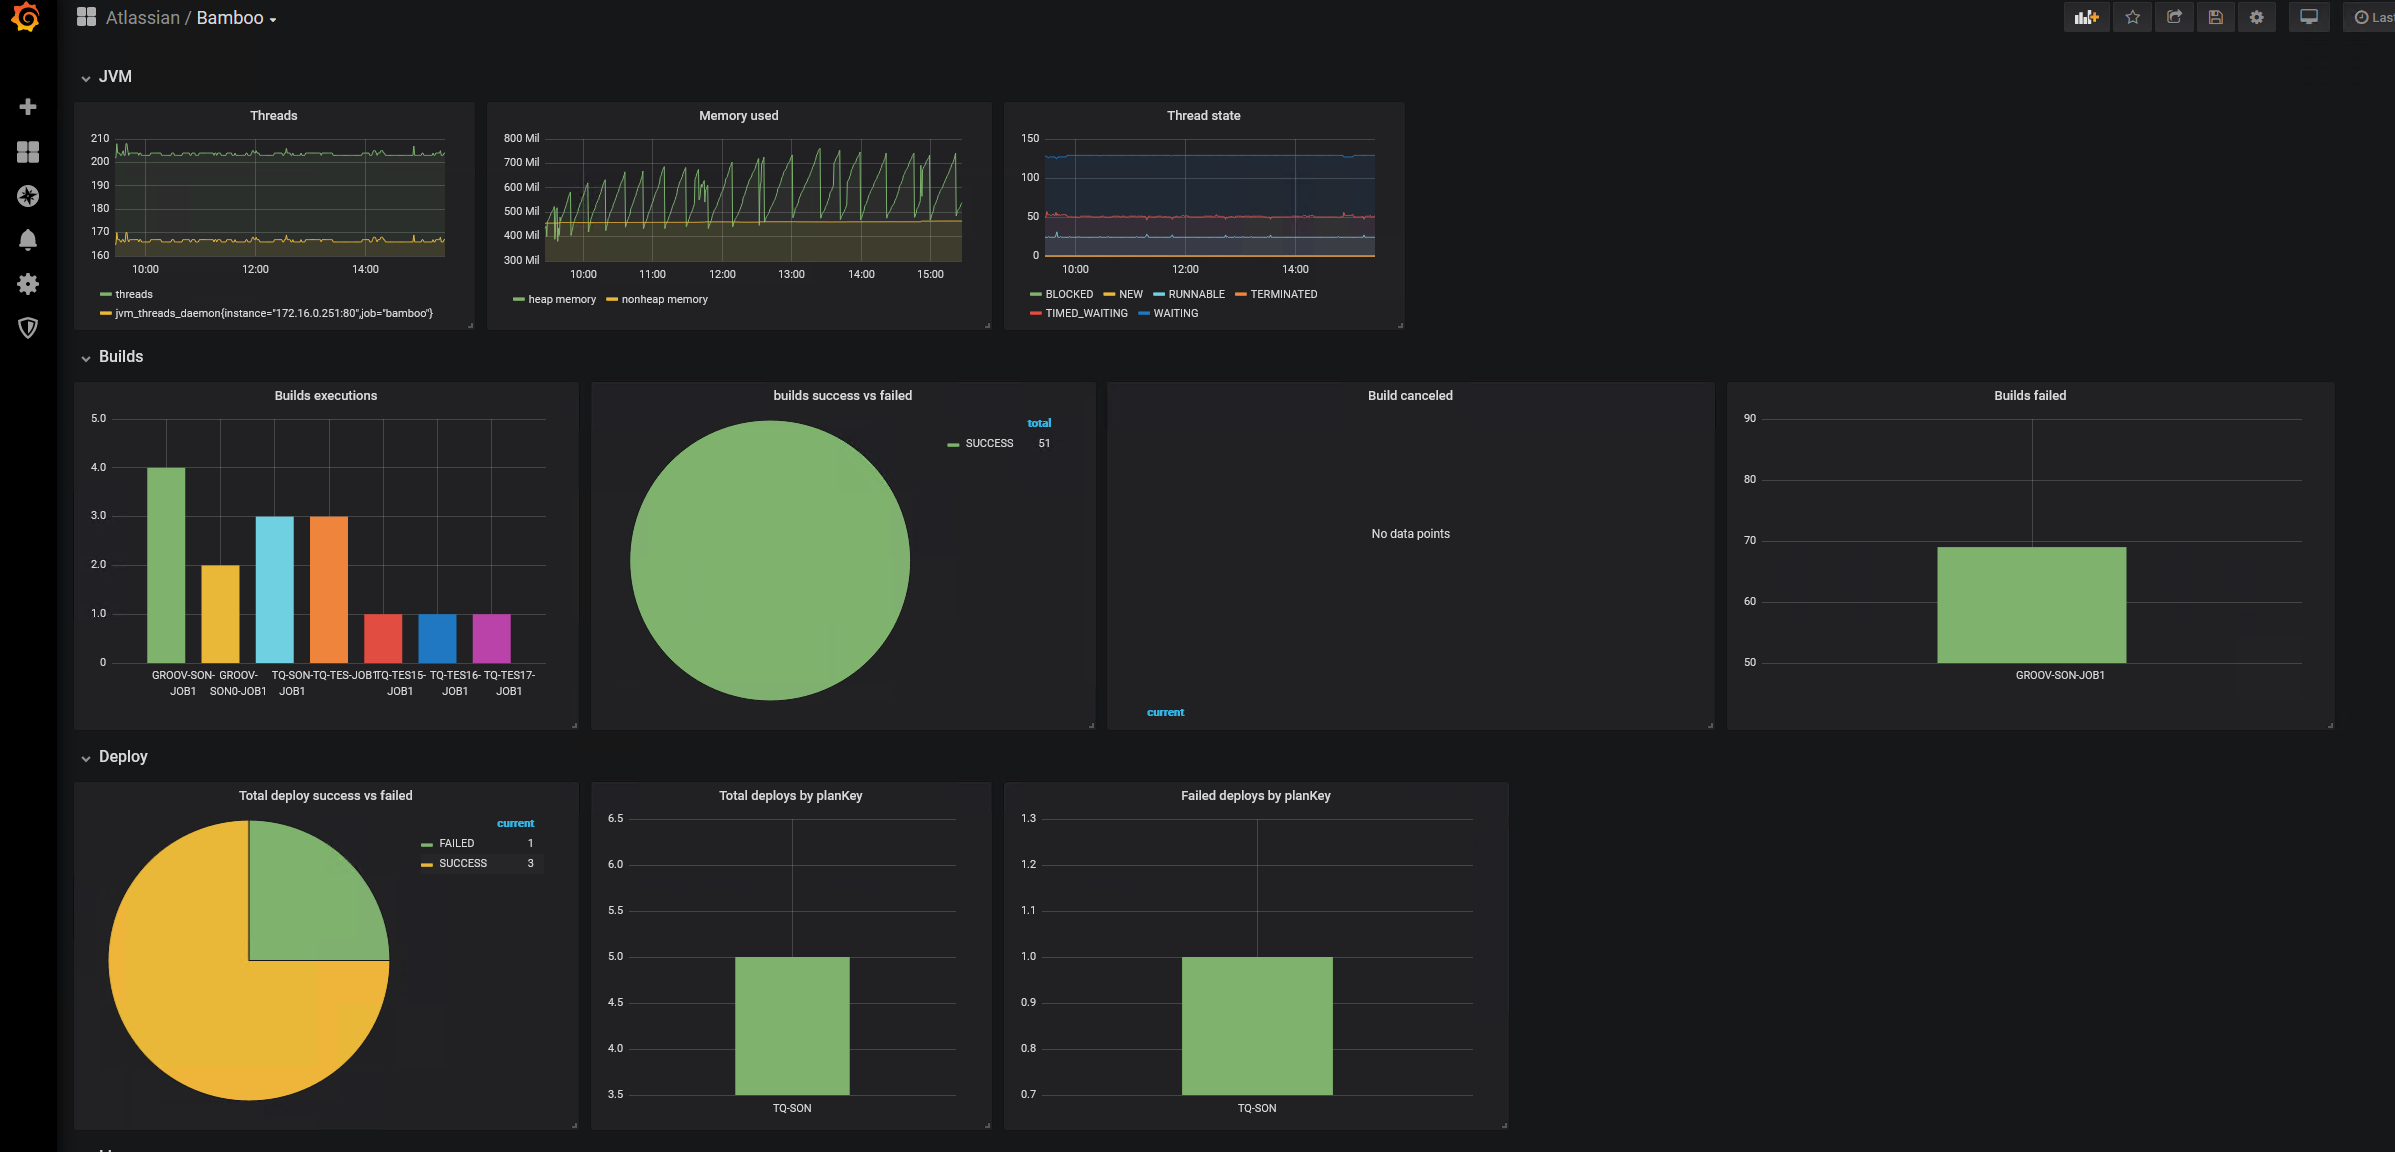Open the Explore compass icon

pyautogui.click(x=28, y=196)
